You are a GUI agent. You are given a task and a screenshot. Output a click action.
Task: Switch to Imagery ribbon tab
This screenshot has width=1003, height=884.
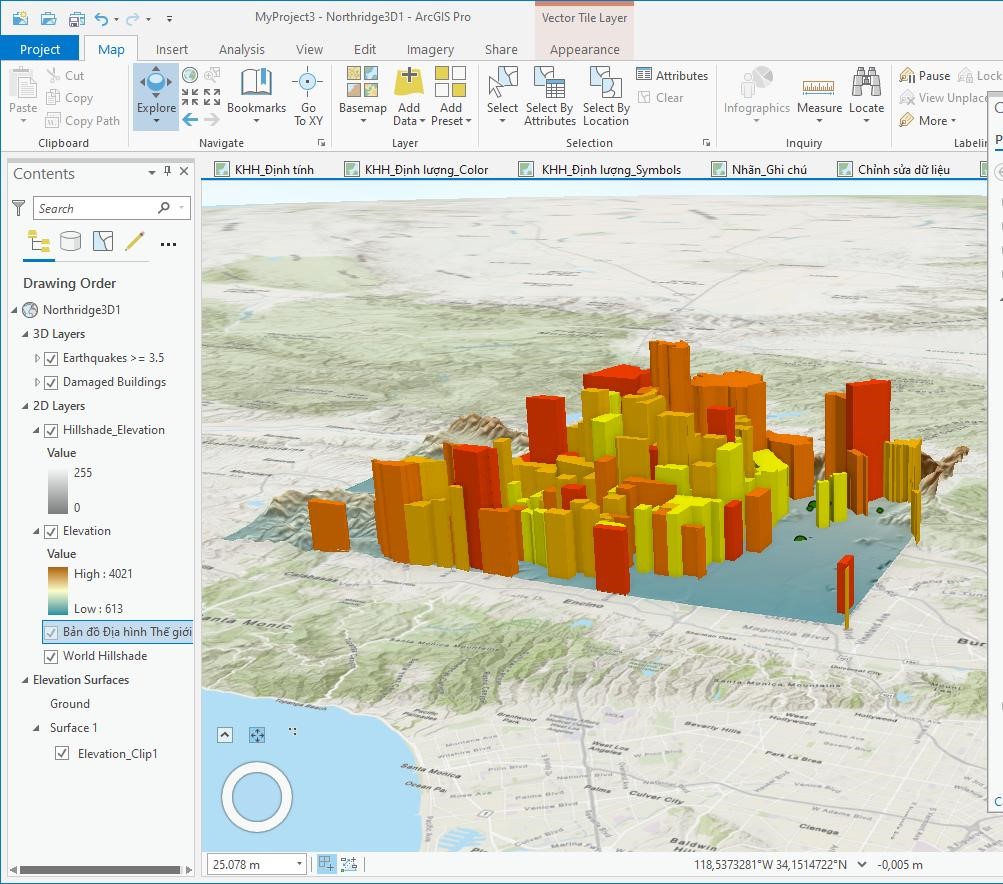point(430,49)
